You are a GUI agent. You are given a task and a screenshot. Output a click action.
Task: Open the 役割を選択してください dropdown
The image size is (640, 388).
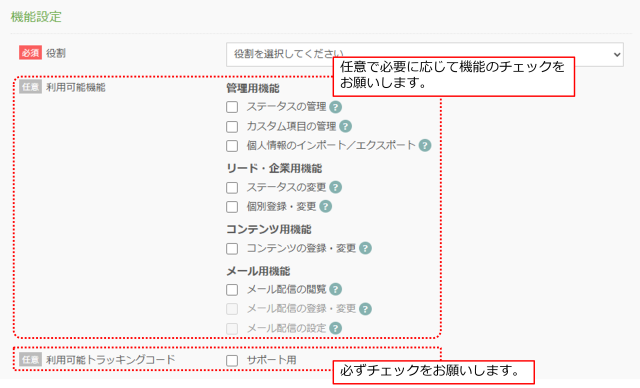[x=425, y=54]
